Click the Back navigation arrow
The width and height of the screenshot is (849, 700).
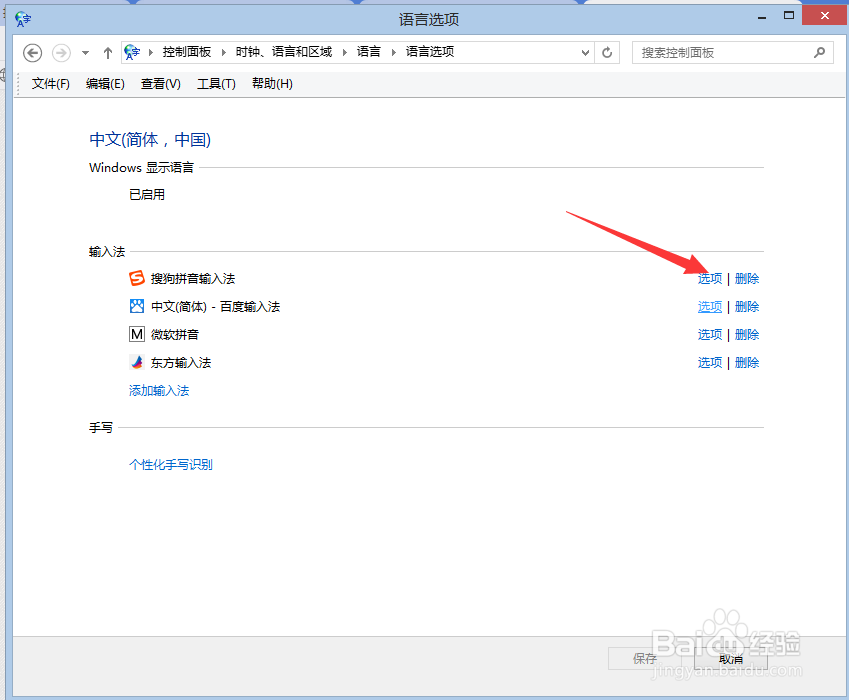(x=32, y=53)
